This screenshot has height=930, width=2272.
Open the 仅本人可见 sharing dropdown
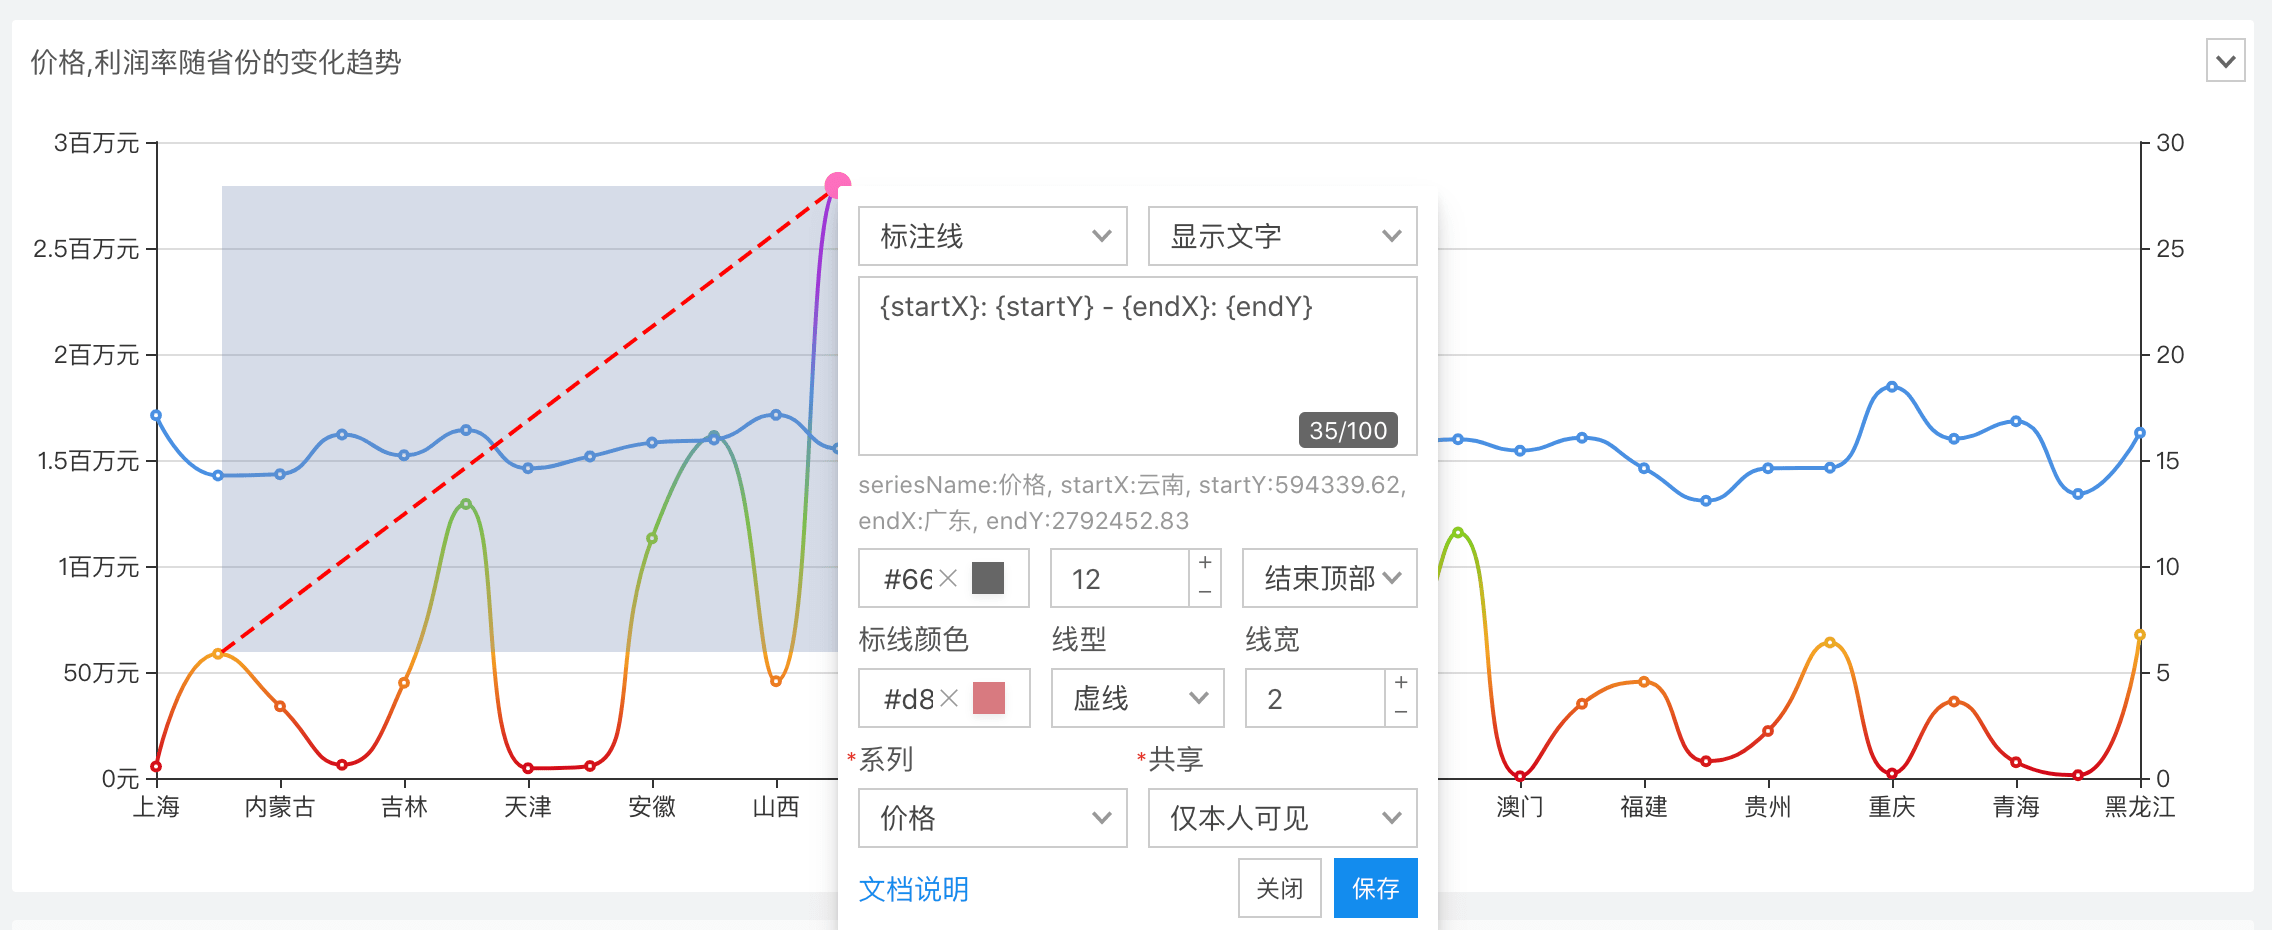[x=1282, y=818]
